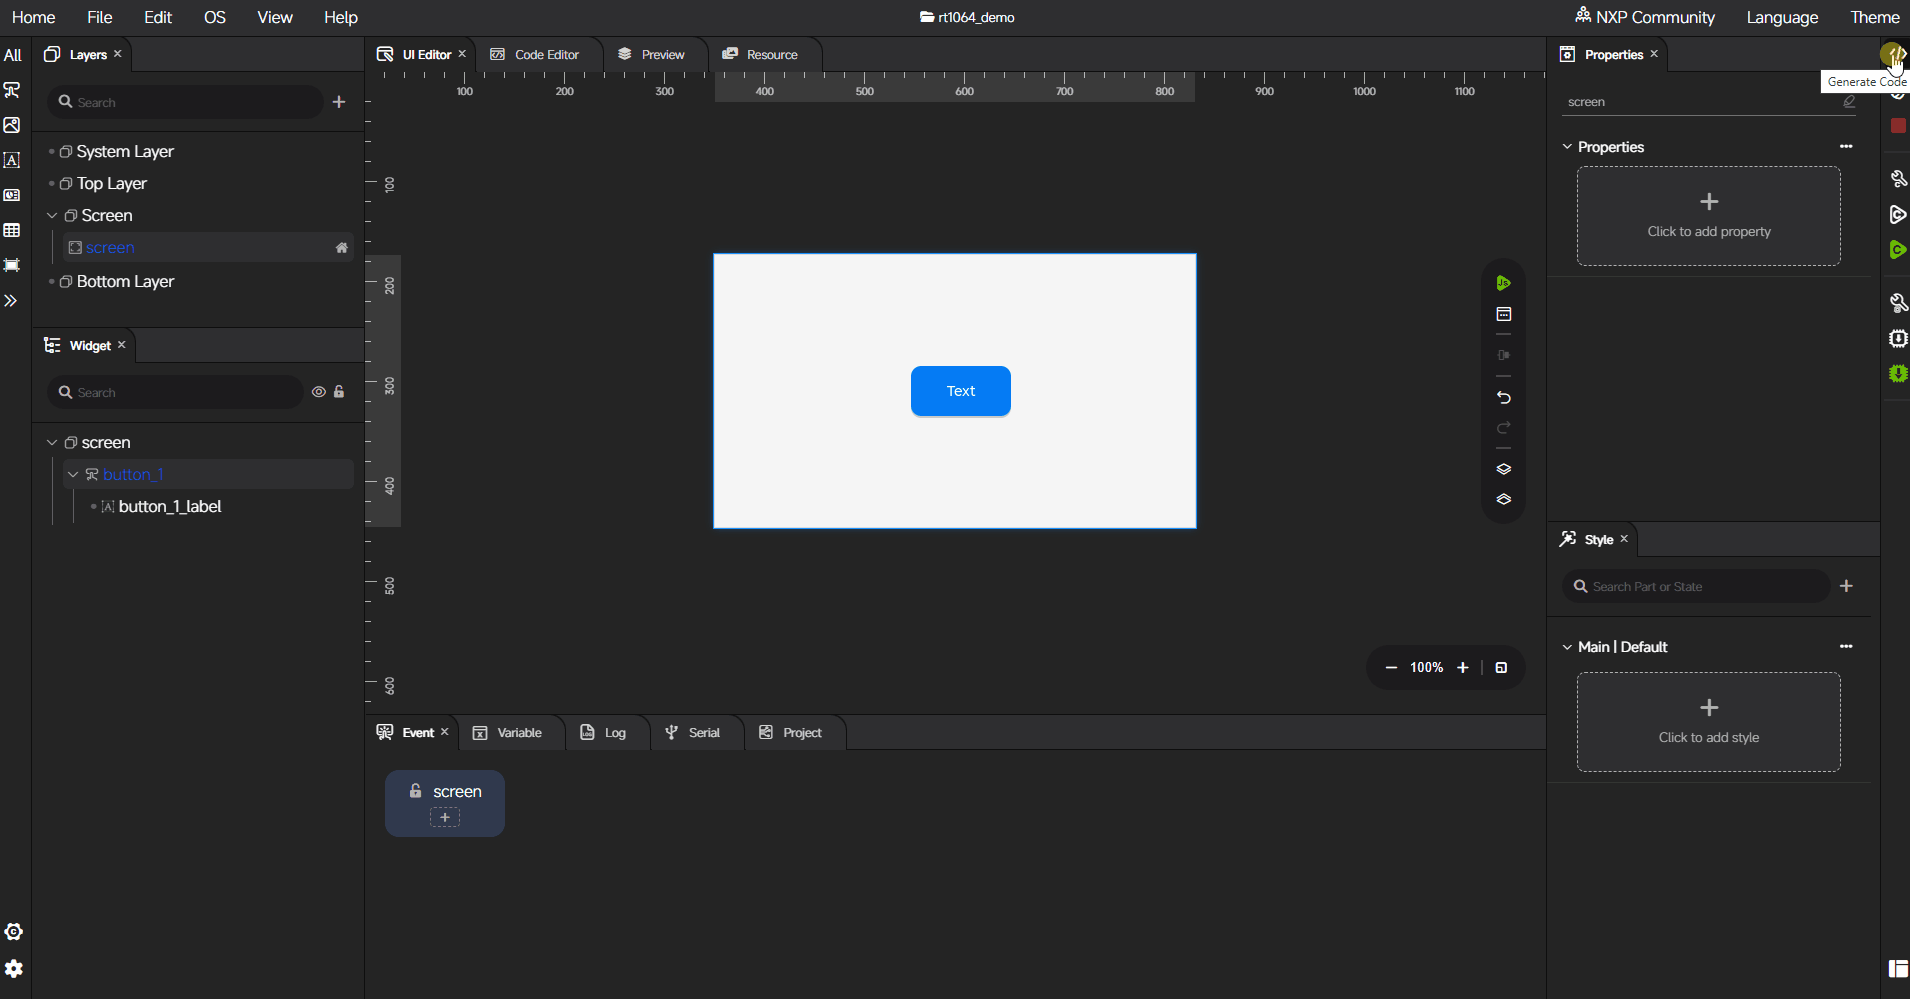Open the Main | Default more options menu

(x=1846, y=647)
